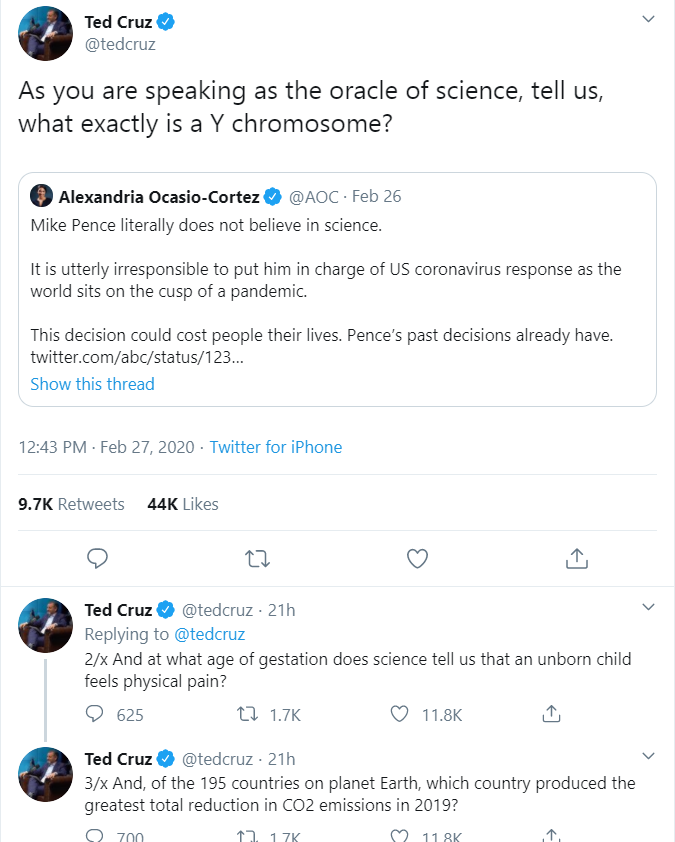The width and height of the screenshot is (675, 842).
Task: Click Show this thread link
Action: 92,384
